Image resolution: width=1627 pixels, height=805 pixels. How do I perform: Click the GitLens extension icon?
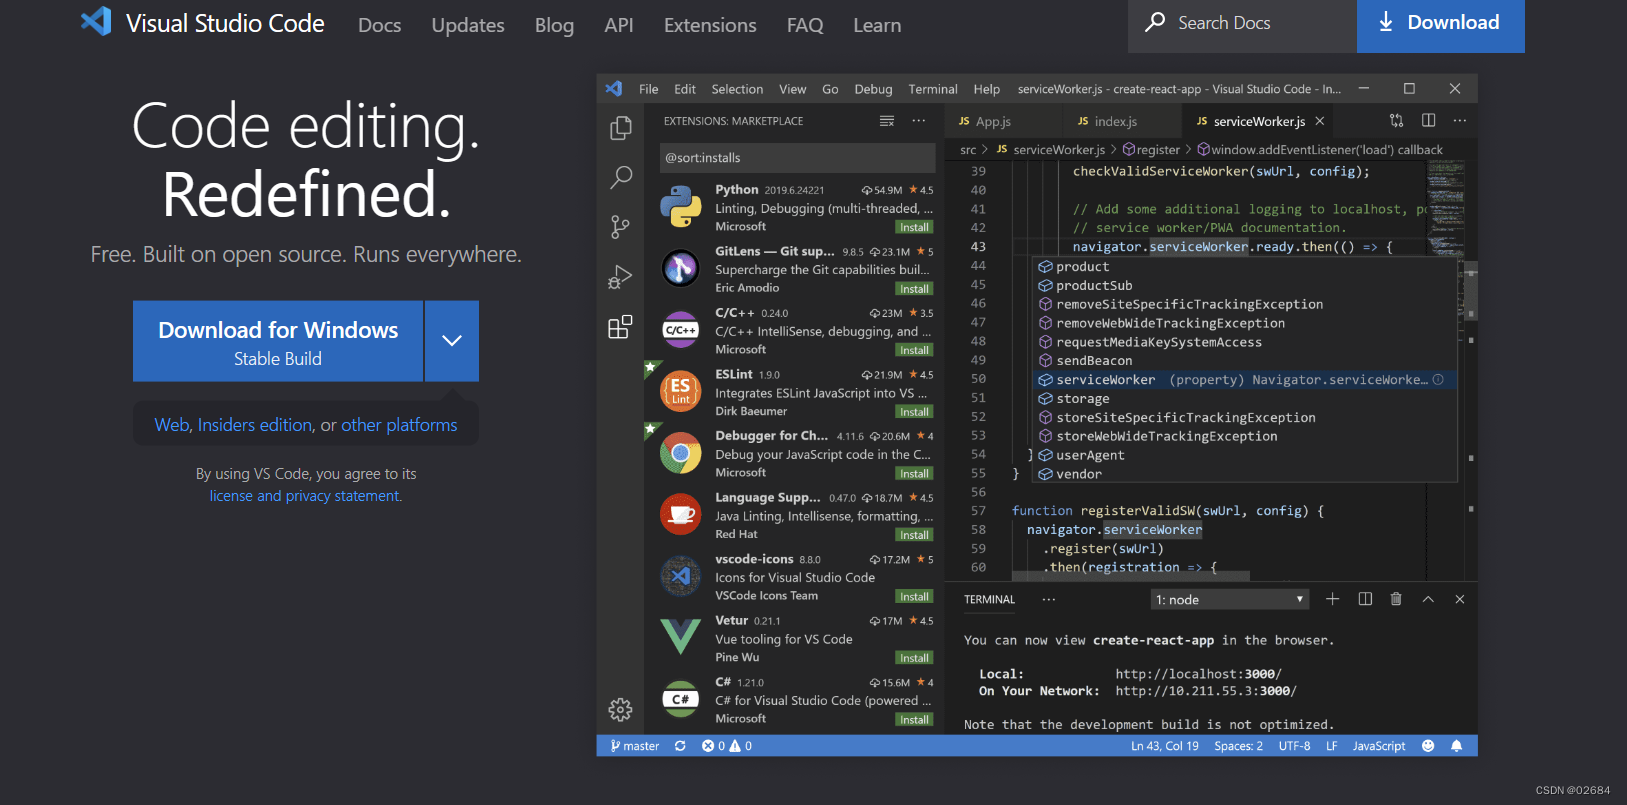[x=681, y=268]
